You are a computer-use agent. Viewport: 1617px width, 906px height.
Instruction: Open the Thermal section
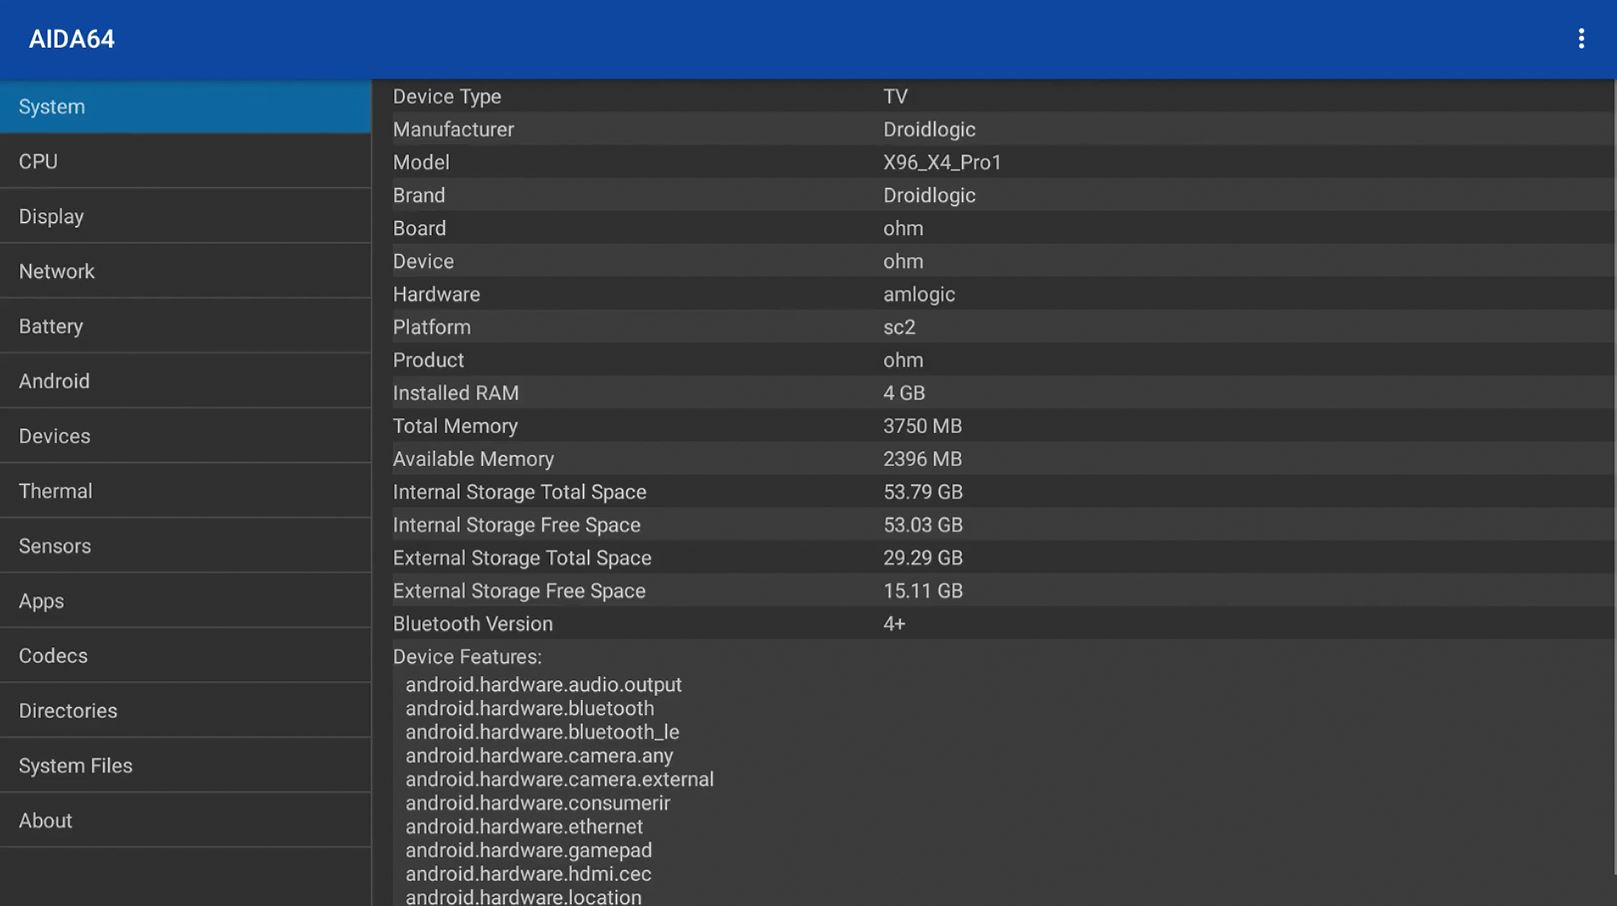186,492
